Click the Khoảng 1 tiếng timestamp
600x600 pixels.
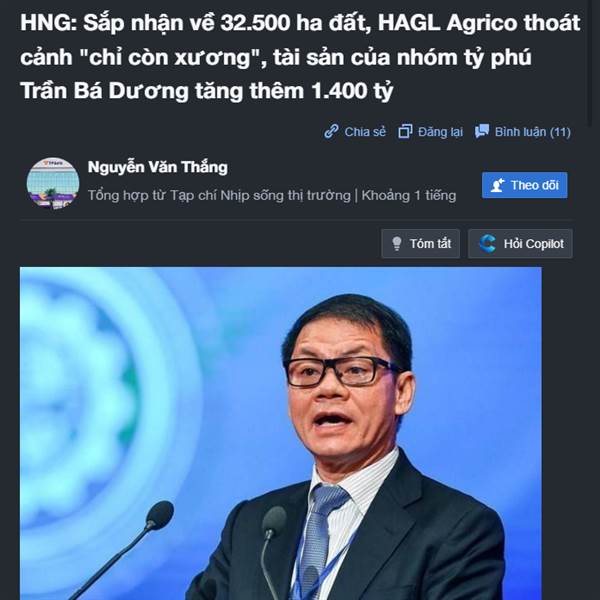(409, 196)
